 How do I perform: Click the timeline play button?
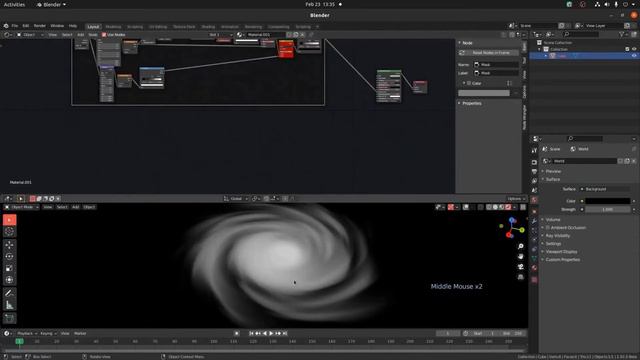point(271,333)
